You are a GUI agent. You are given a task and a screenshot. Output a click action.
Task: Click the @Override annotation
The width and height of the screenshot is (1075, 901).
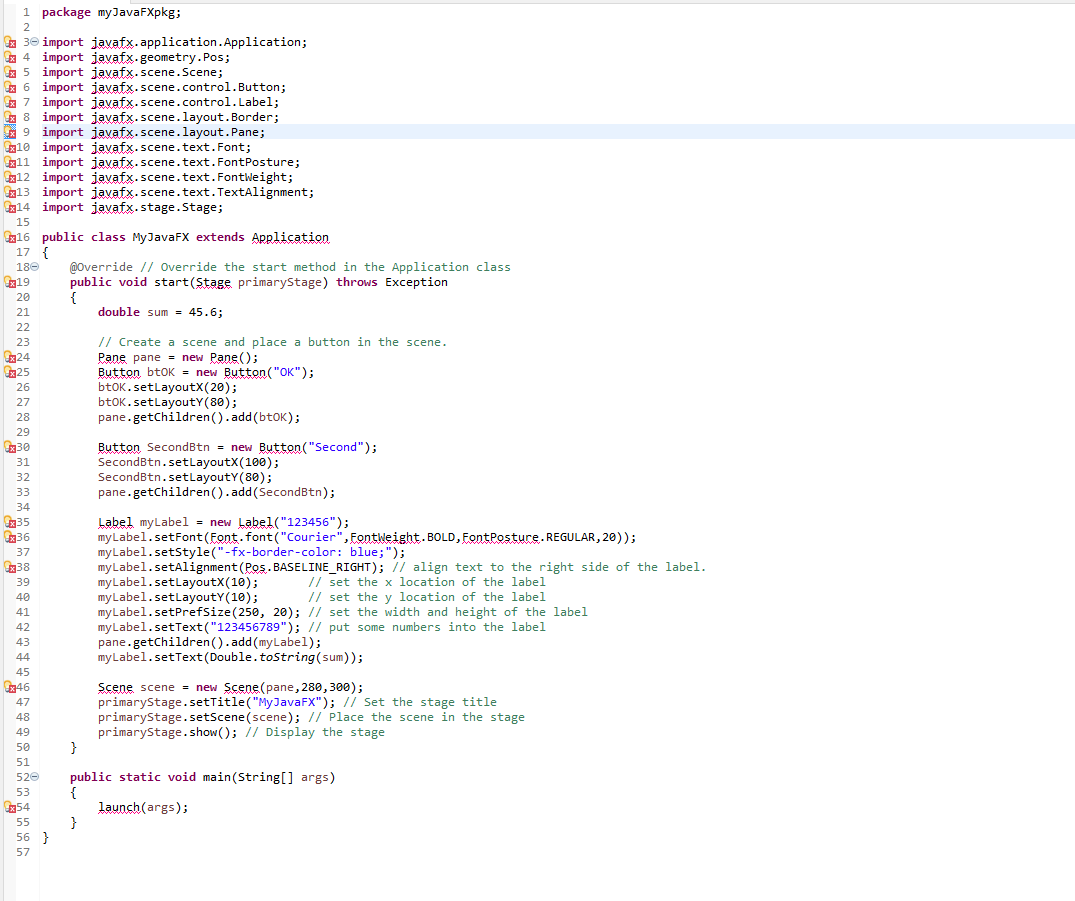click(101, 267)
